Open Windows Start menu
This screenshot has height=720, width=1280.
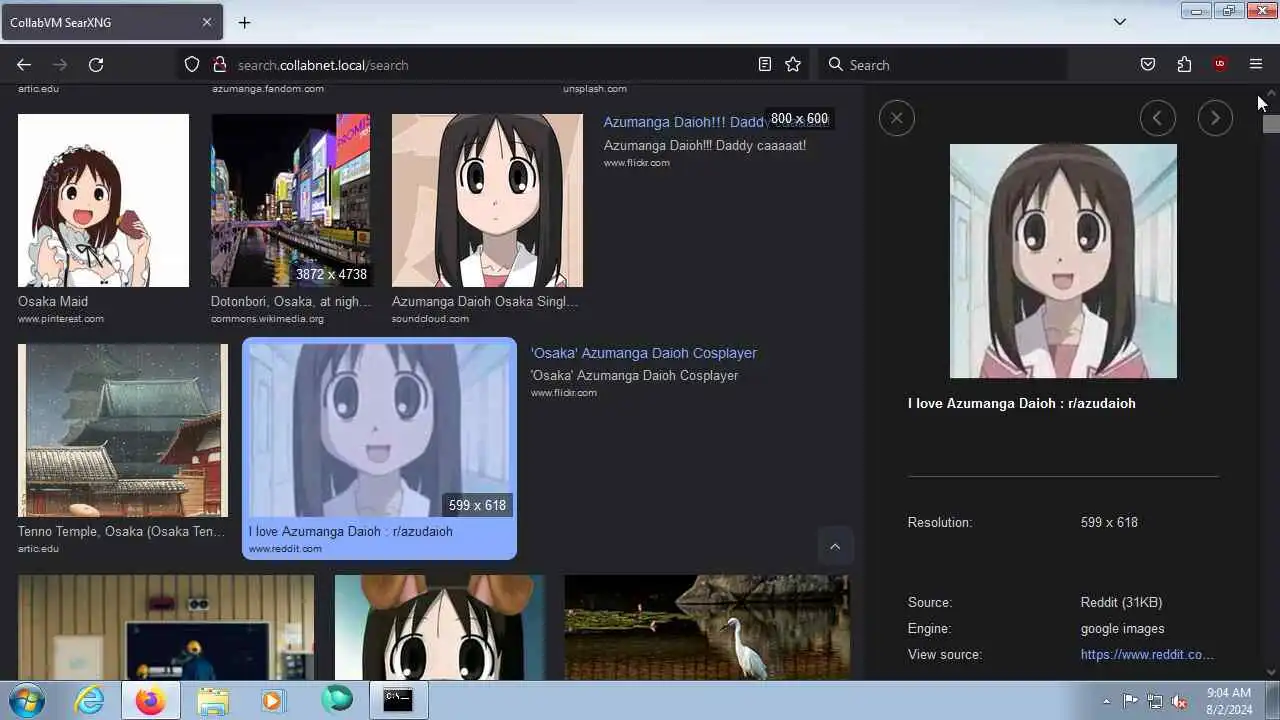27,700
